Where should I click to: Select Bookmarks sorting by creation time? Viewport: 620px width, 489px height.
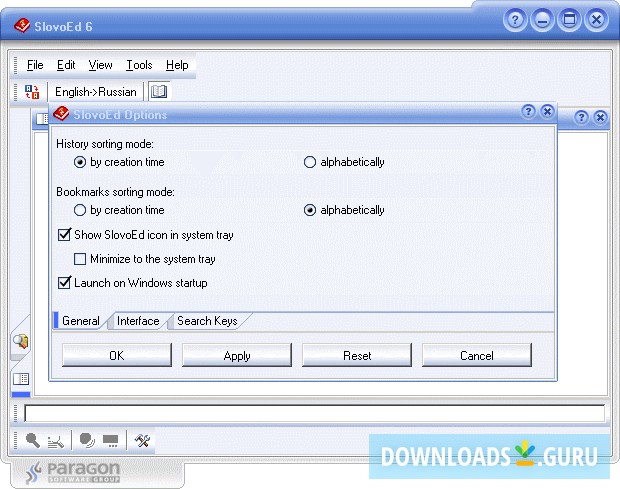click(119, 210)
